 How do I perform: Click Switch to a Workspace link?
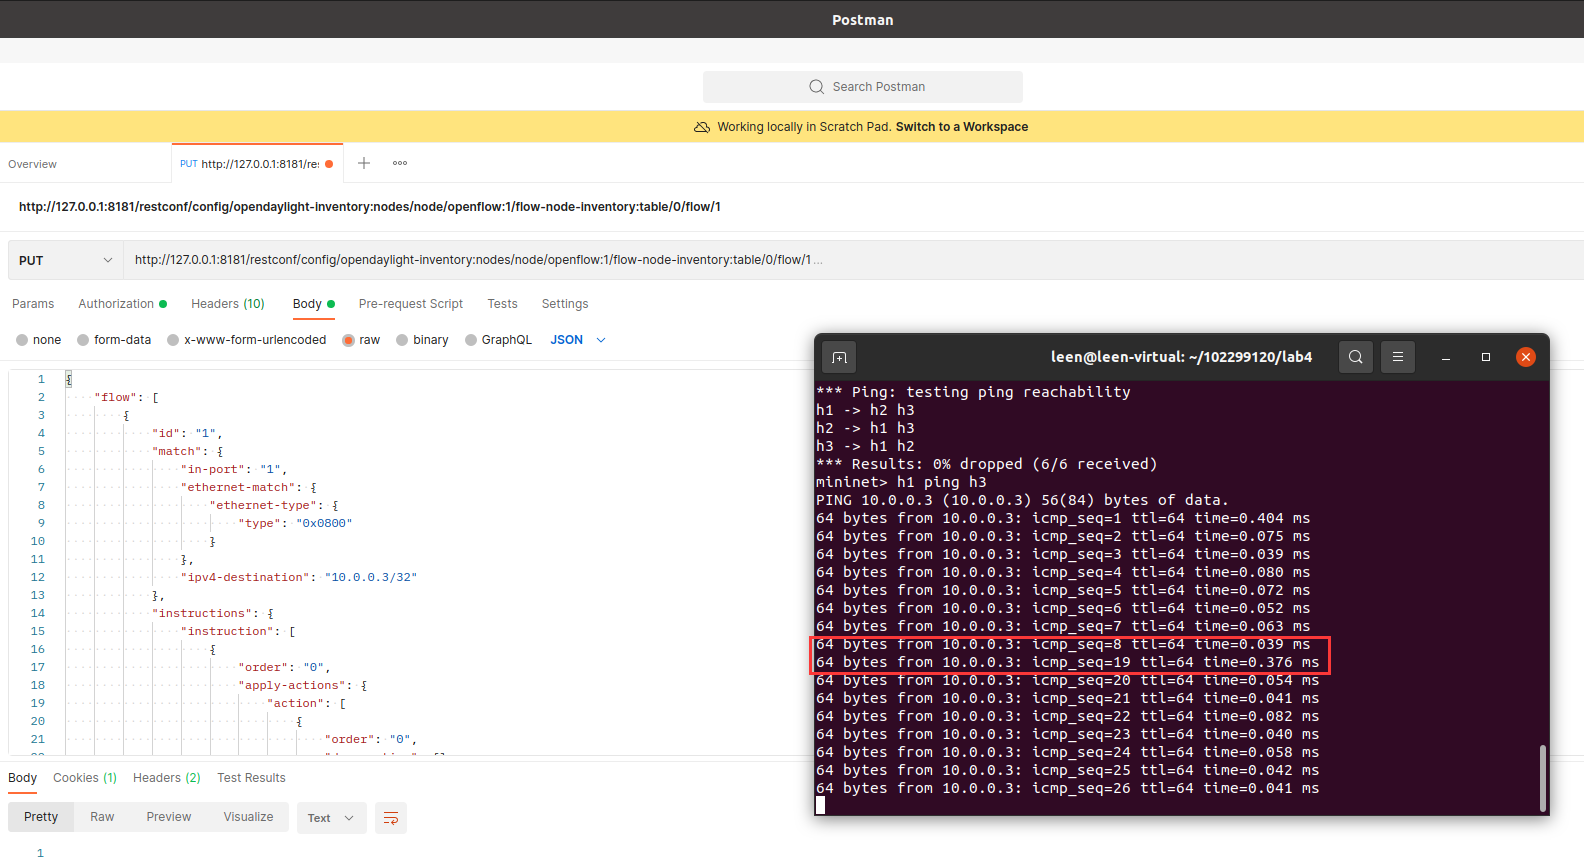click(961, 127)
